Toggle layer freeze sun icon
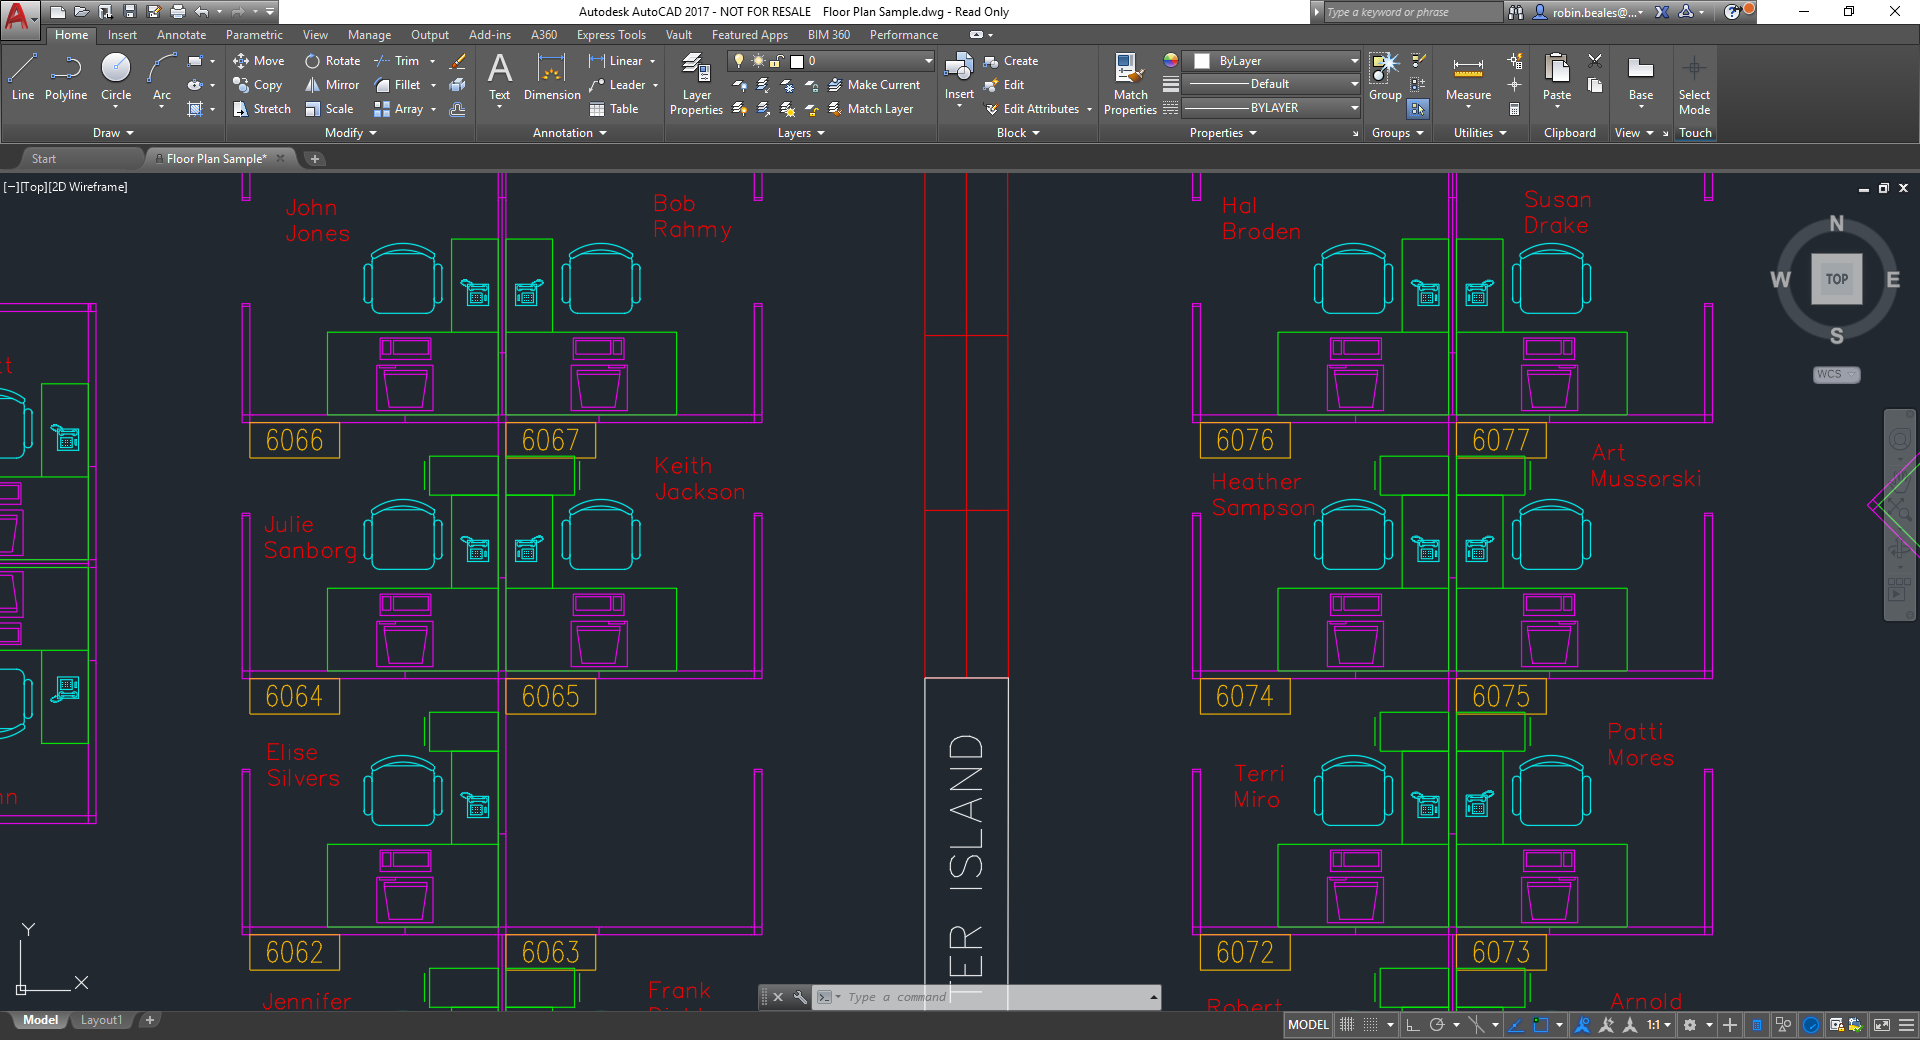 coord(758,60)
